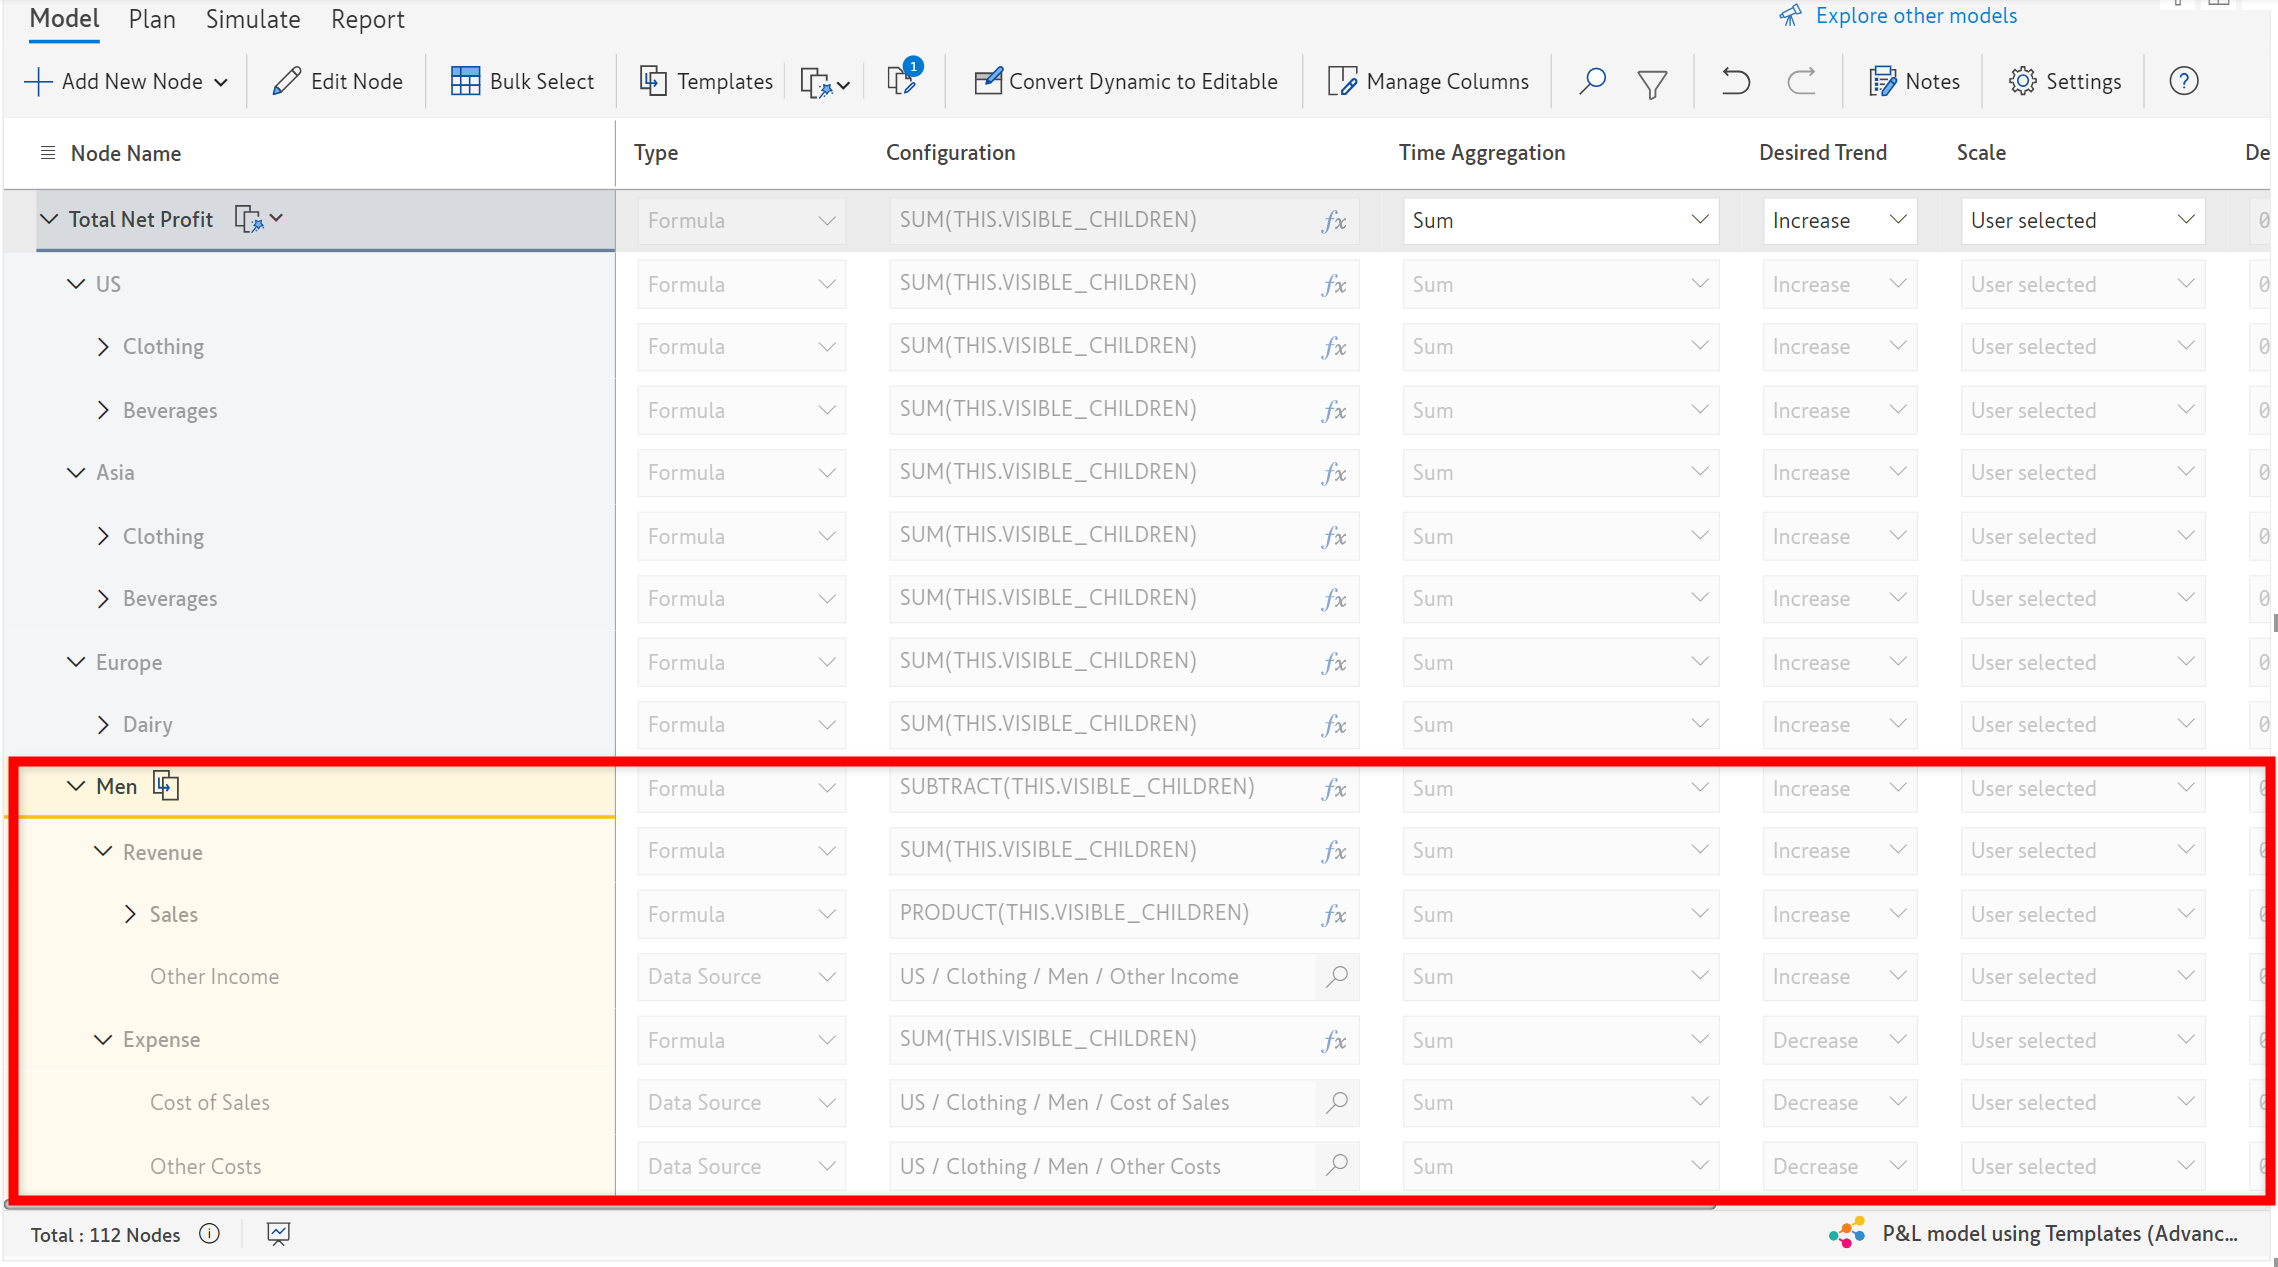Screen dimensions: 2278x1267
Task: Follow the Explore other models link
Action: click(x=1915, y=16)
